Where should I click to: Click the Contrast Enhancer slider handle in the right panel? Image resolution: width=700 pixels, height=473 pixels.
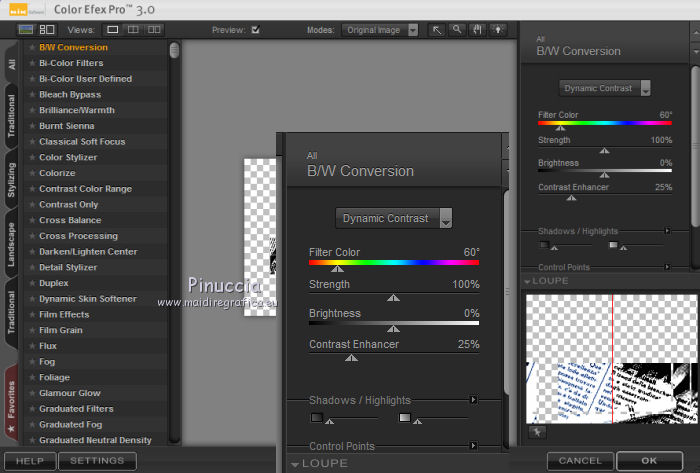click(571, 198)
